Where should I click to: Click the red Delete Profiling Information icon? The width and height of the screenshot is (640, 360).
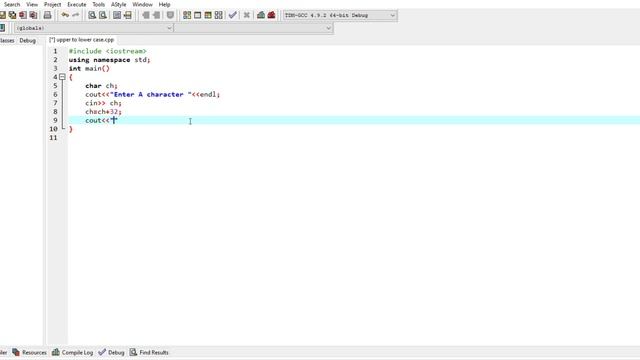point(271,15)
